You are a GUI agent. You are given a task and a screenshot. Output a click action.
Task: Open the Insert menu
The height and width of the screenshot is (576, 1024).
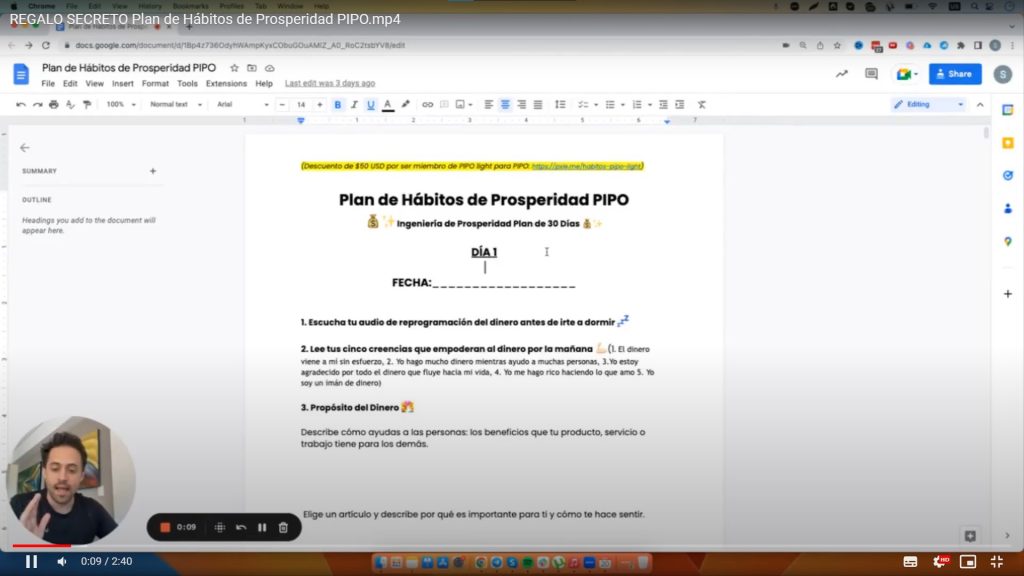coord(123,84)
